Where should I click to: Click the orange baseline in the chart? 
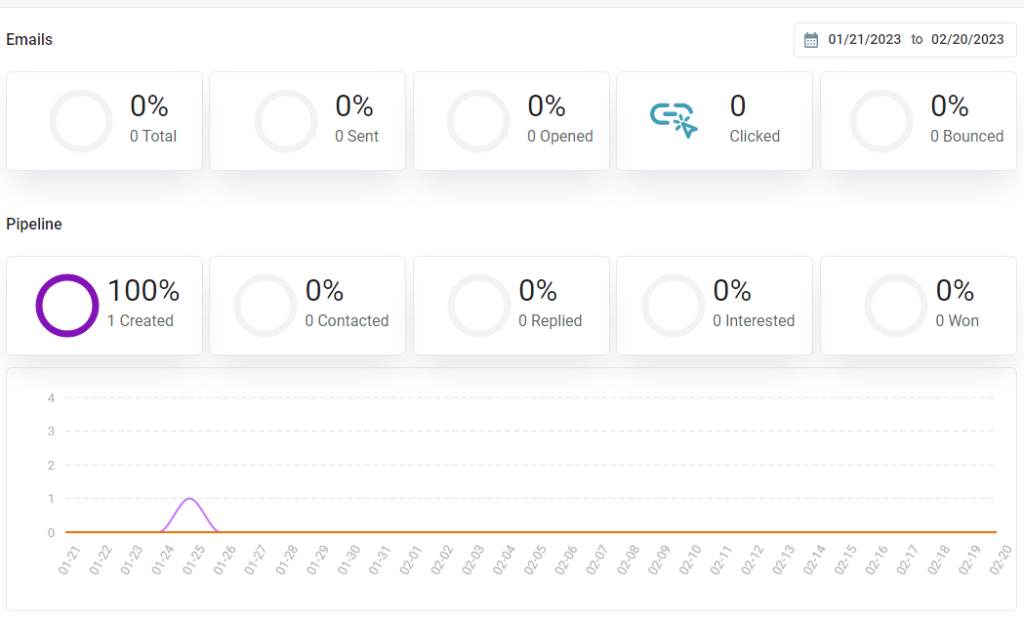531,532
